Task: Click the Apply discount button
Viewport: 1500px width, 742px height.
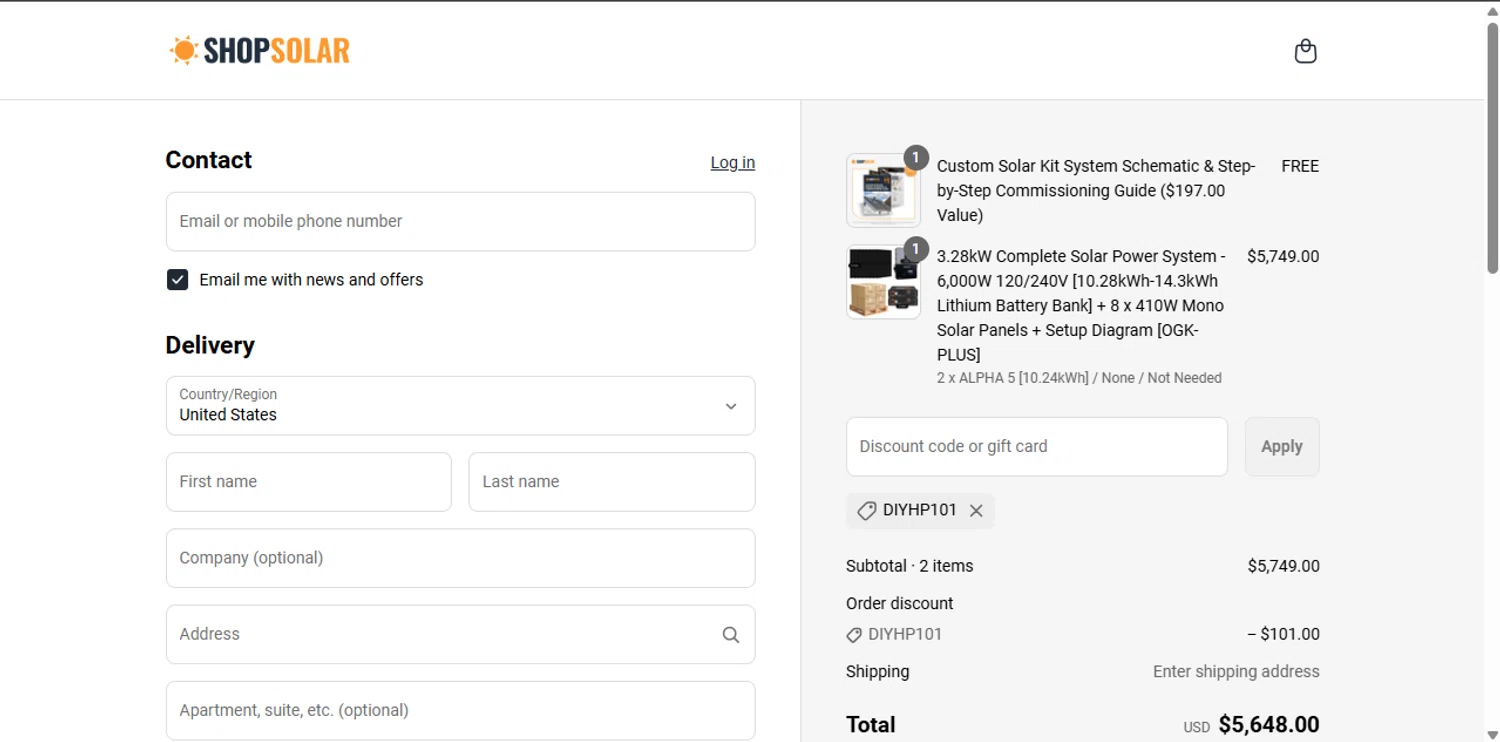Action: click(1282, 446)
